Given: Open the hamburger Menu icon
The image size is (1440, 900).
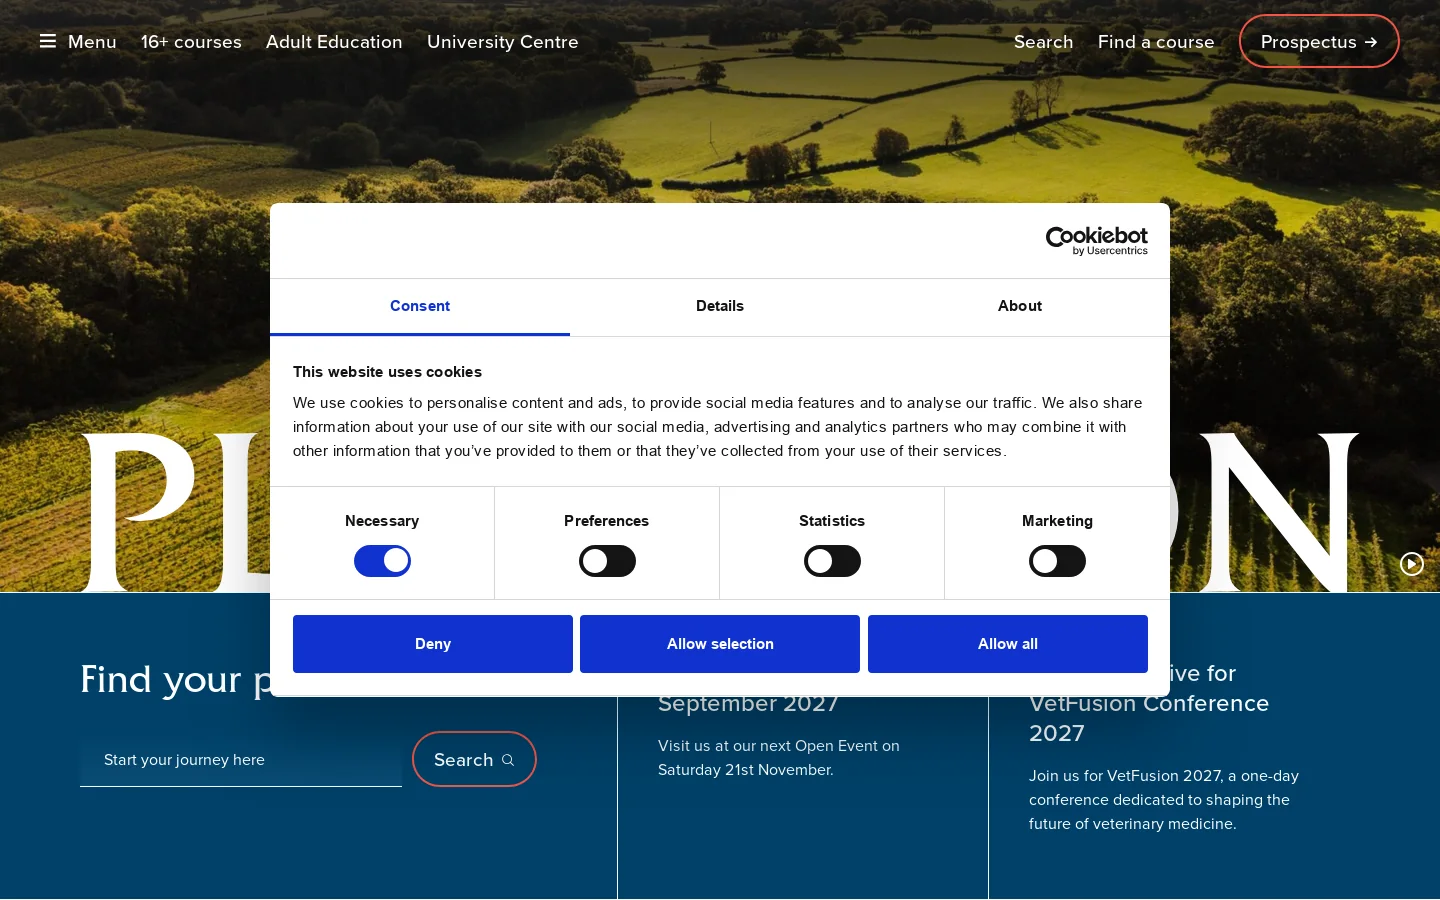Looking at the screenshot, I should click(x=48, y=41).
